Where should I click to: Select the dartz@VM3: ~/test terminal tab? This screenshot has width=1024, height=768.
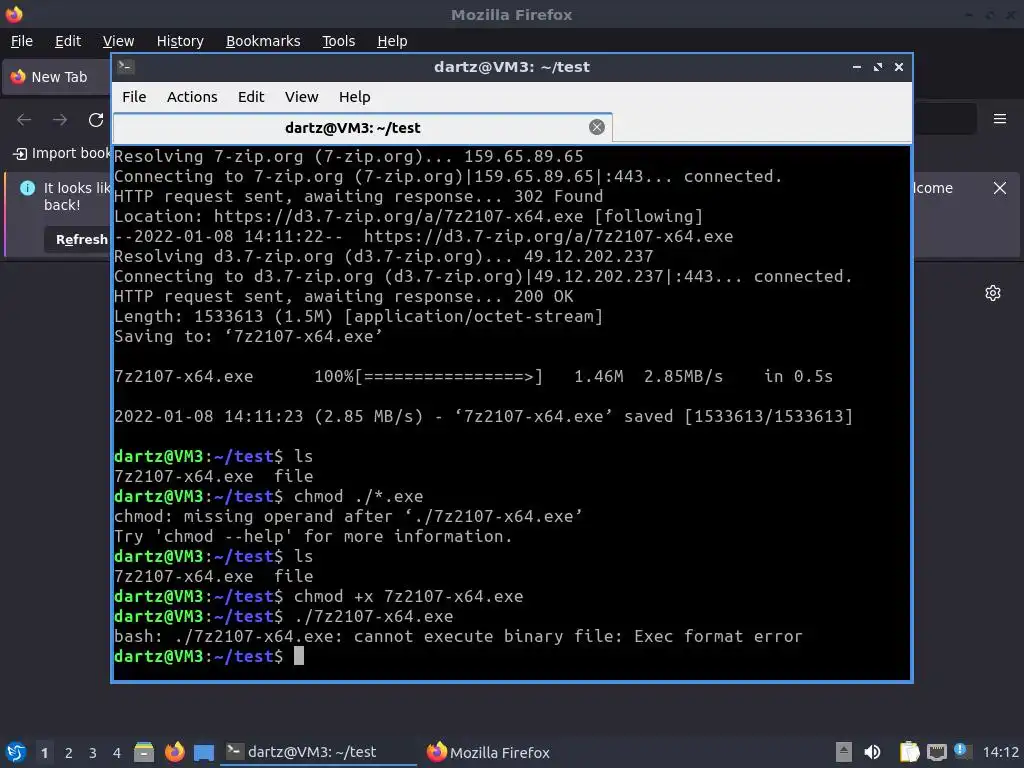pos(362,128)
